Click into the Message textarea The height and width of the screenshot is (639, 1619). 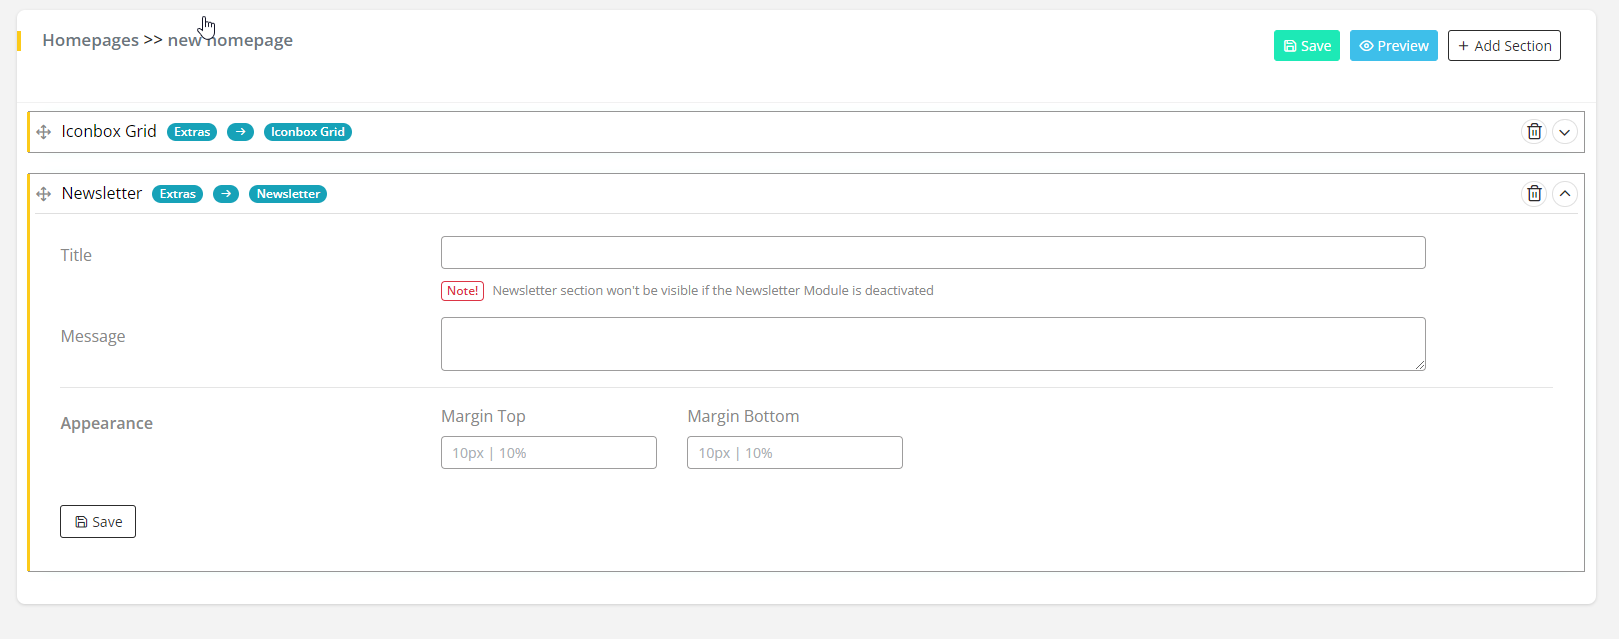point(932,344)
